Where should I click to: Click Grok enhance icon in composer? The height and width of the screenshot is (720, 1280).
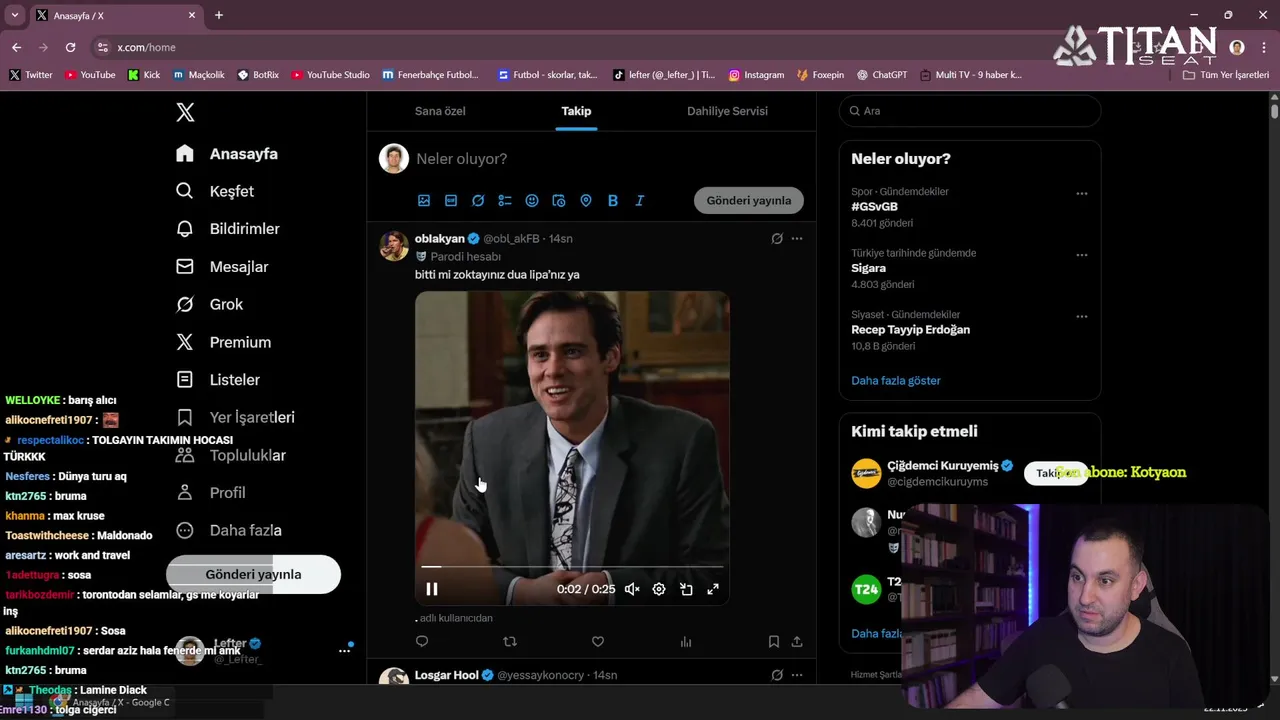(478, 200)
